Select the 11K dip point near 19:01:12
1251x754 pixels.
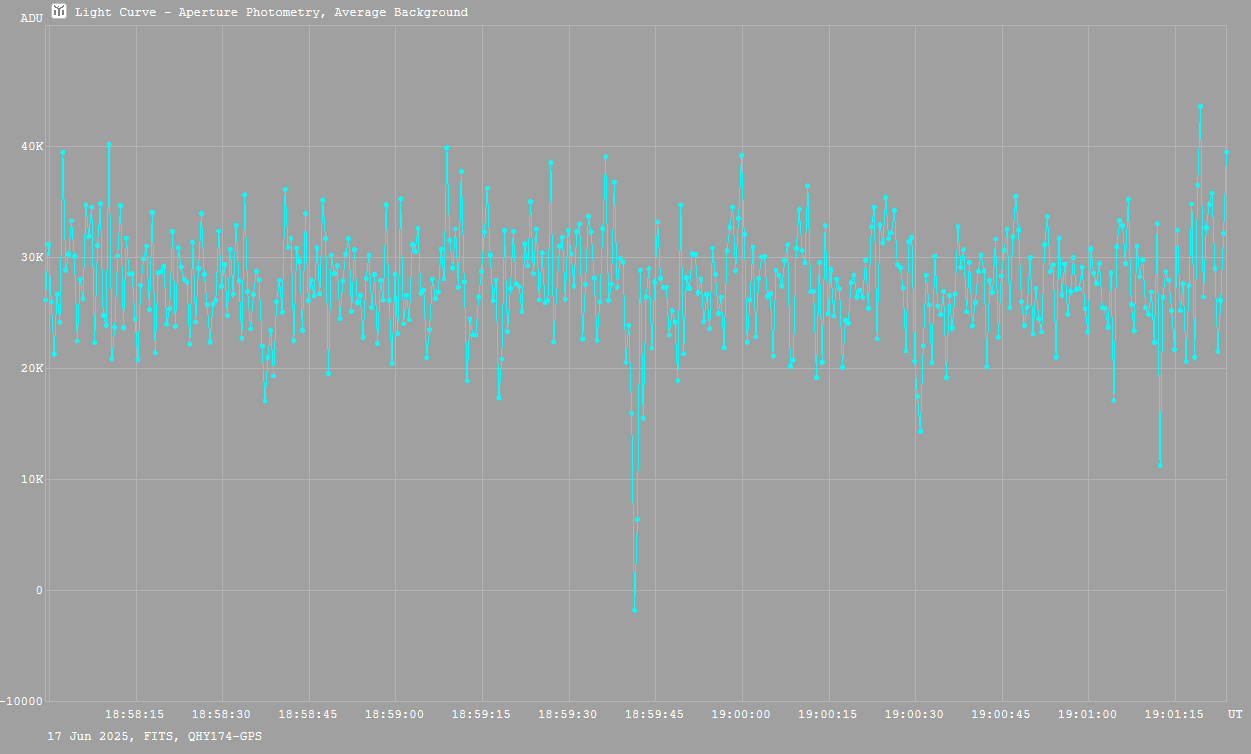(1159, 465)
